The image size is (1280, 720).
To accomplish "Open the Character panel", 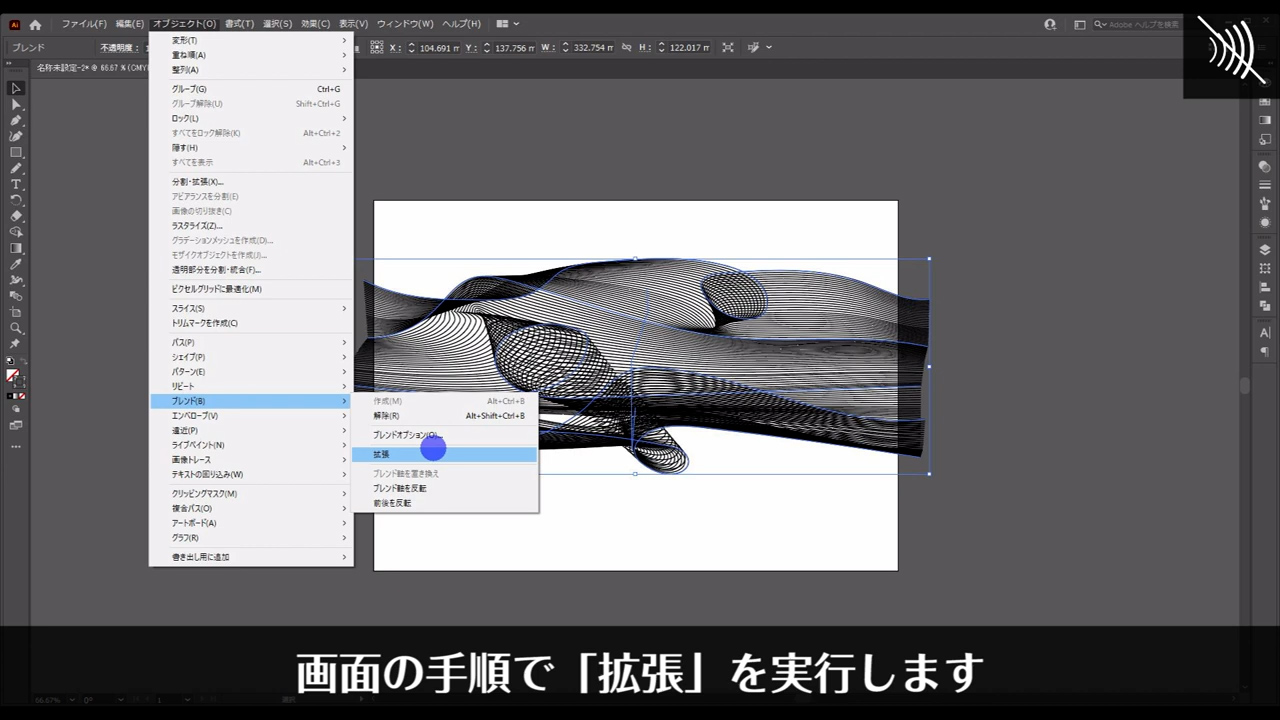I will point(1265,333).
